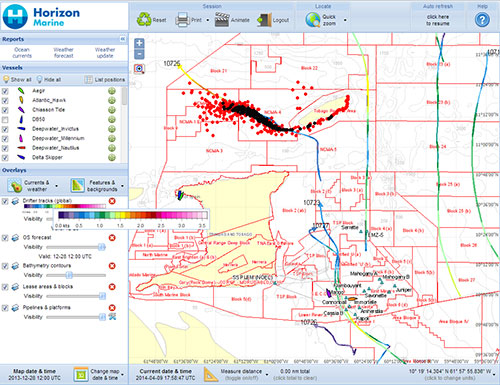Expand Features & backgrounds dropdown arrow
Screen dimensions: 500x385
click(122, 186)
